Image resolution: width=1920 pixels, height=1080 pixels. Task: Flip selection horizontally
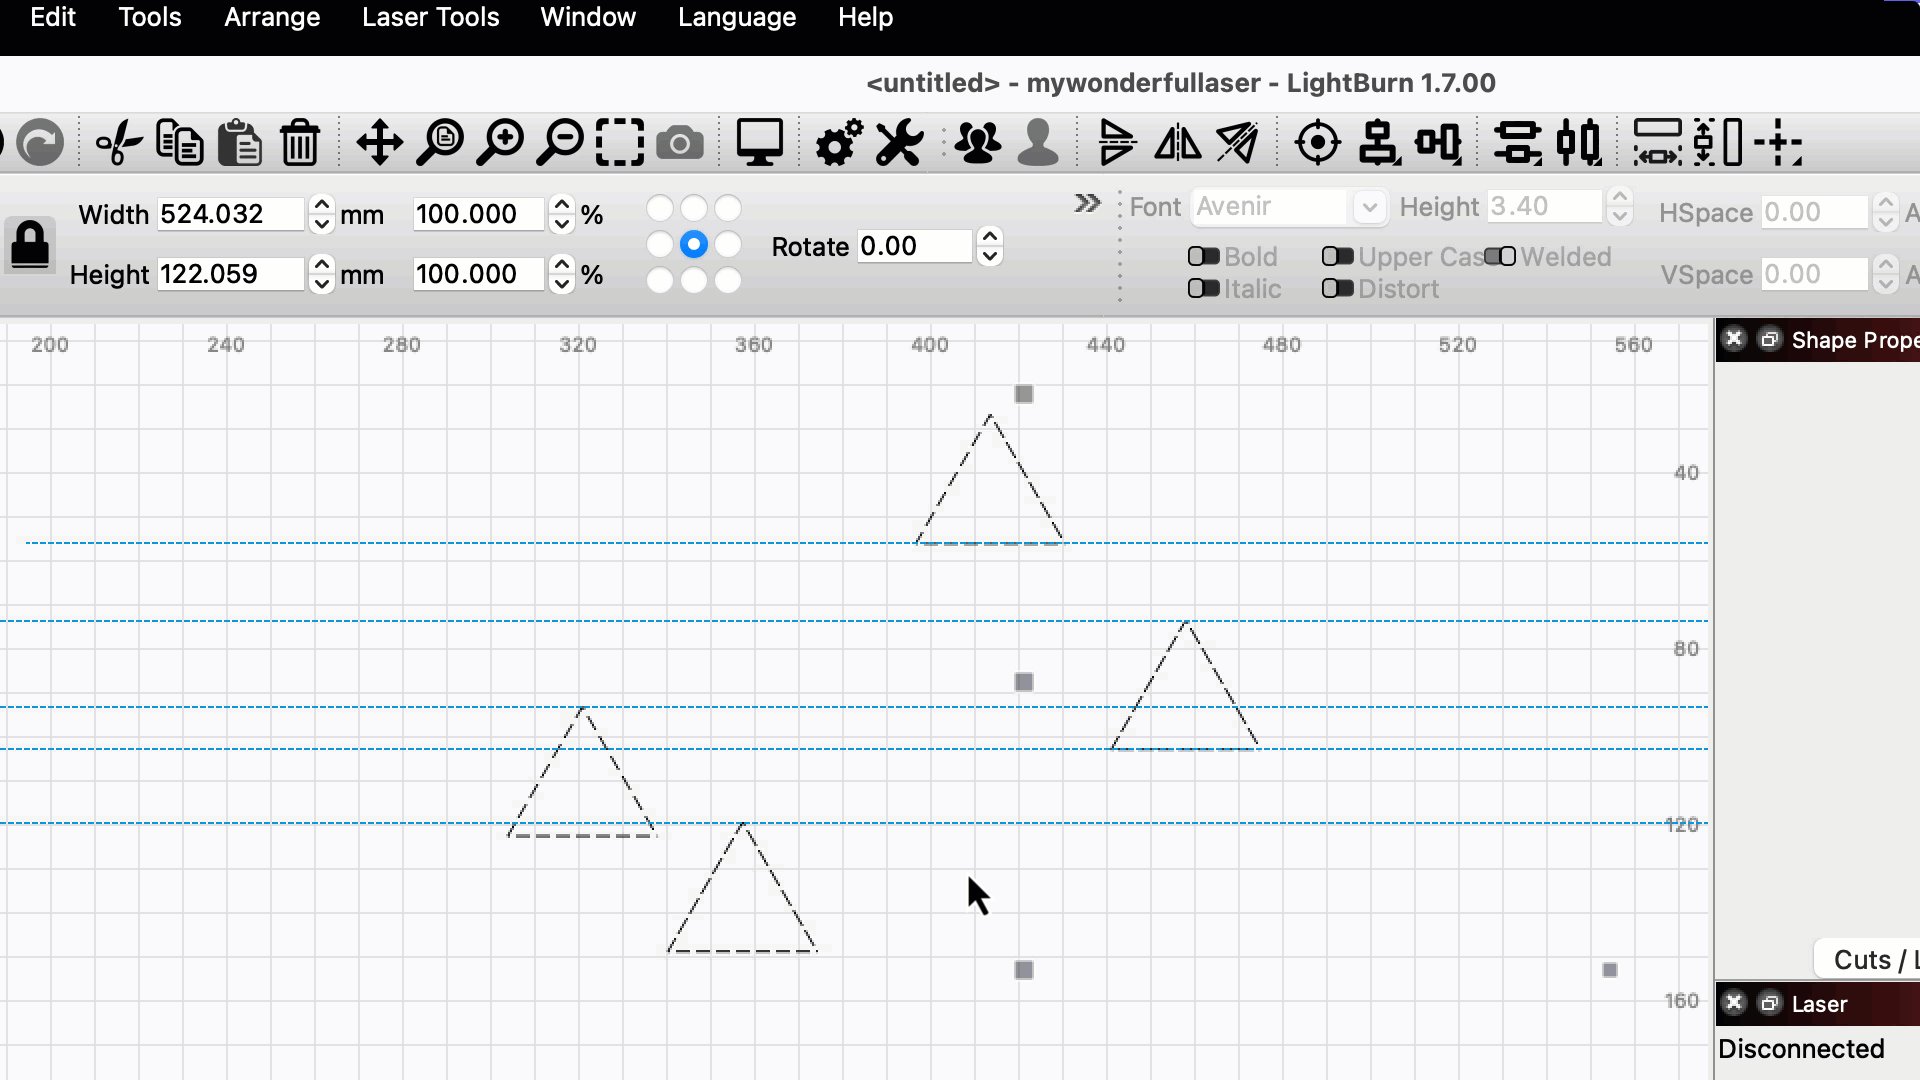1177,142
